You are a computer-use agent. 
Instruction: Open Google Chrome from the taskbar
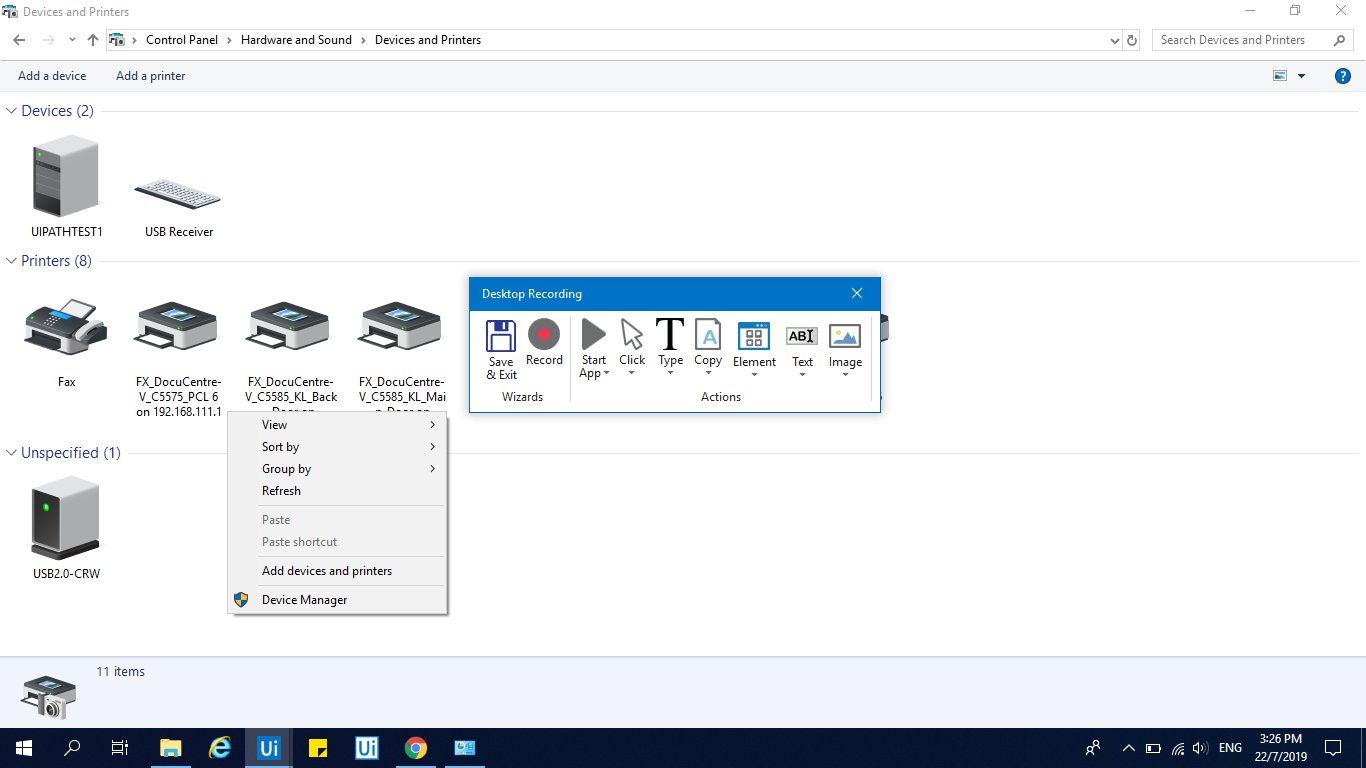416,748
